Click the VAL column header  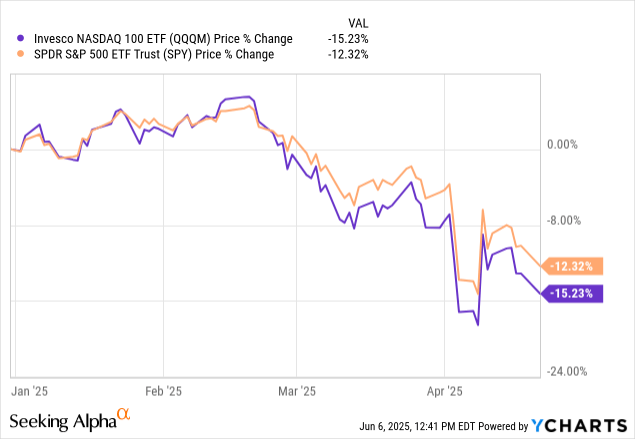click(x=356, y=19)
